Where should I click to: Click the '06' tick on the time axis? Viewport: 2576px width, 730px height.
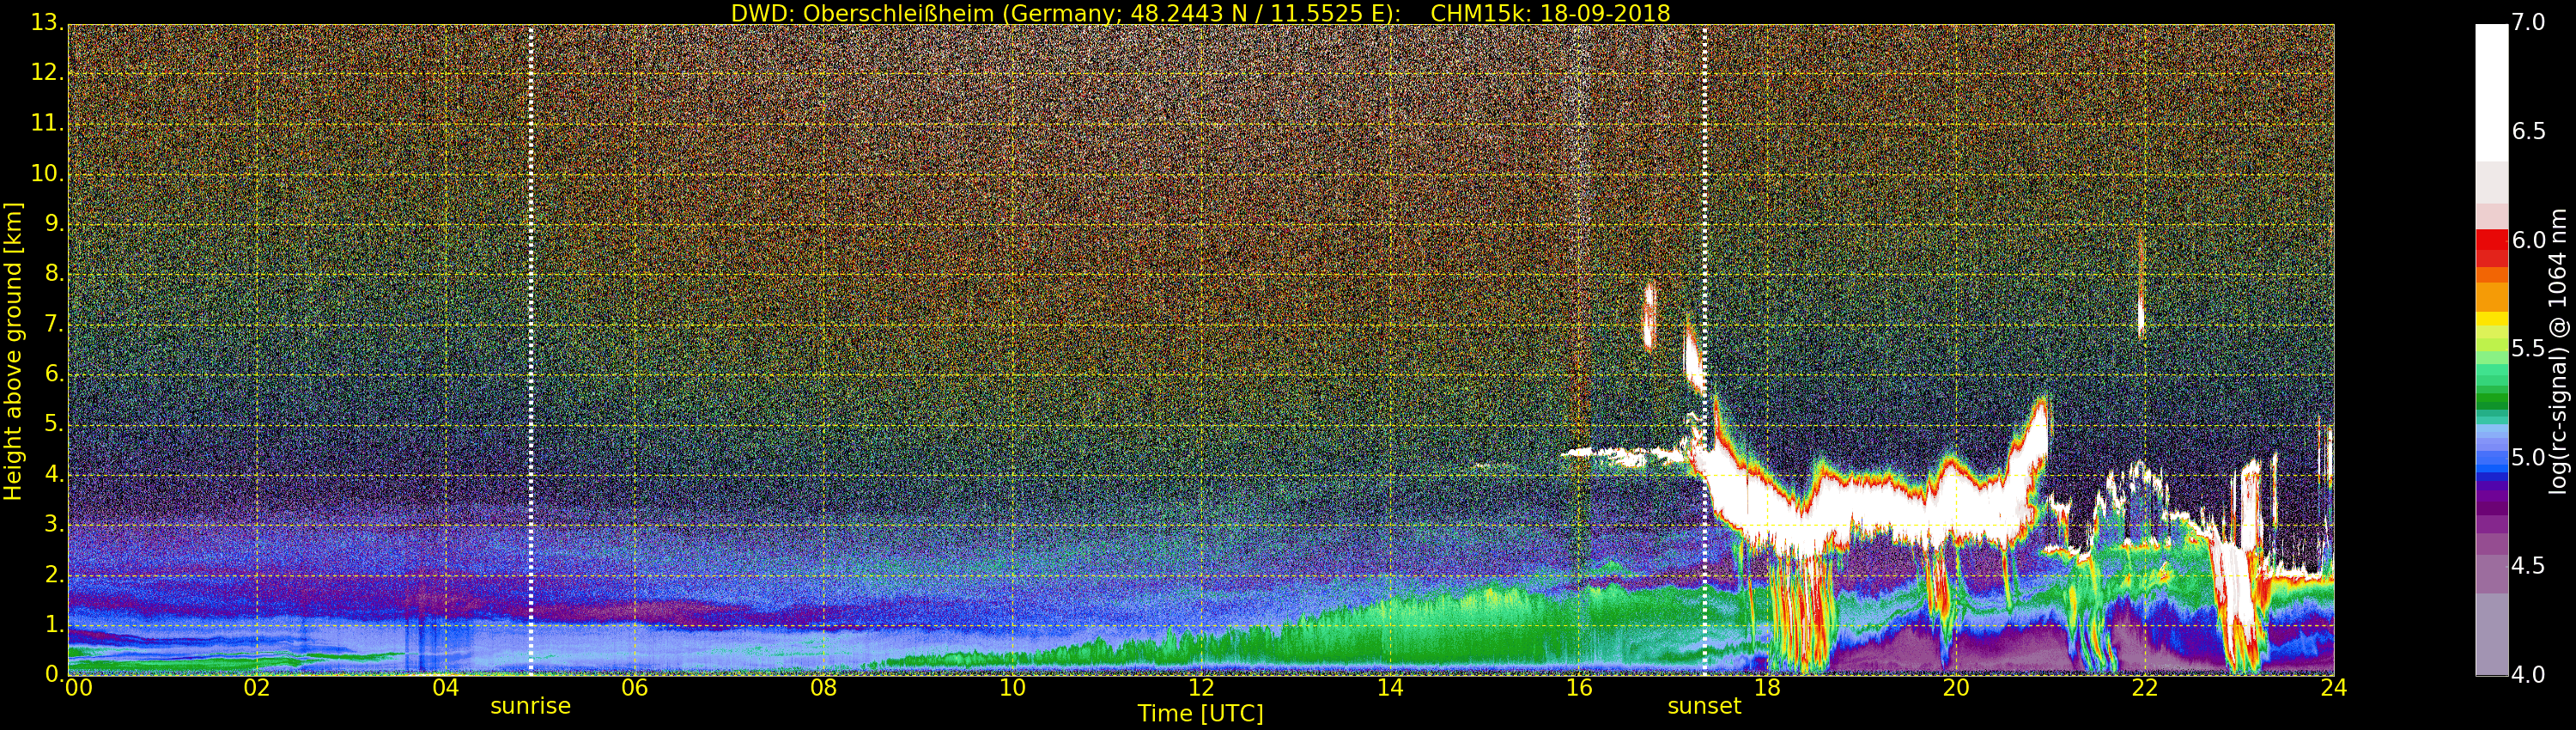635,688
